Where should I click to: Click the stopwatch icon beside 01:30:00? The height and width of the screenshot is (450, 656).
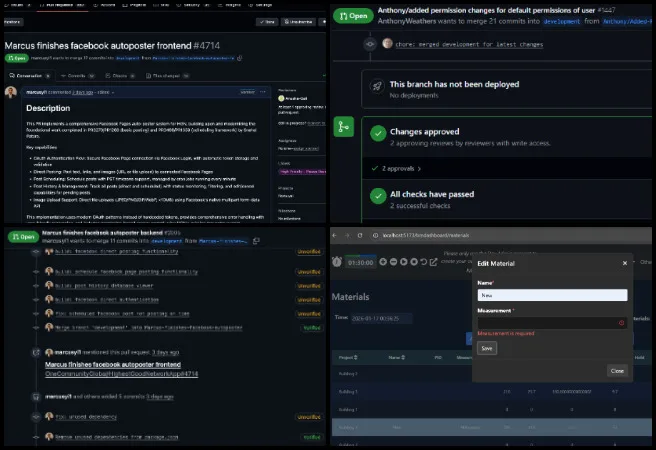click(337, 261)
